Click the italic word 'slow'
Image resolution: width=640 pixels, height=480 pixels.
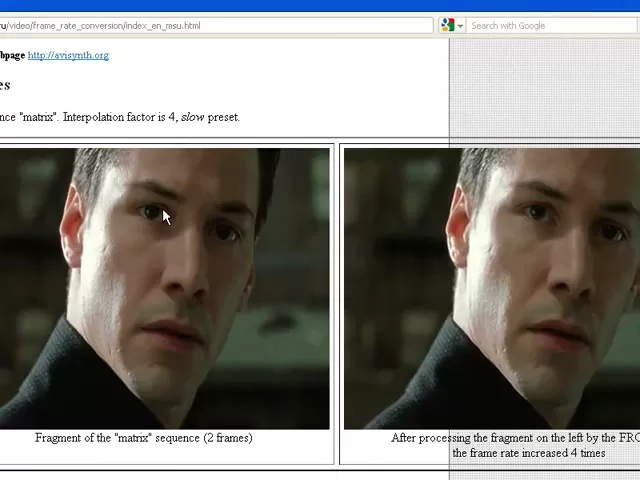pyautogui.click(x=192, y=117)
